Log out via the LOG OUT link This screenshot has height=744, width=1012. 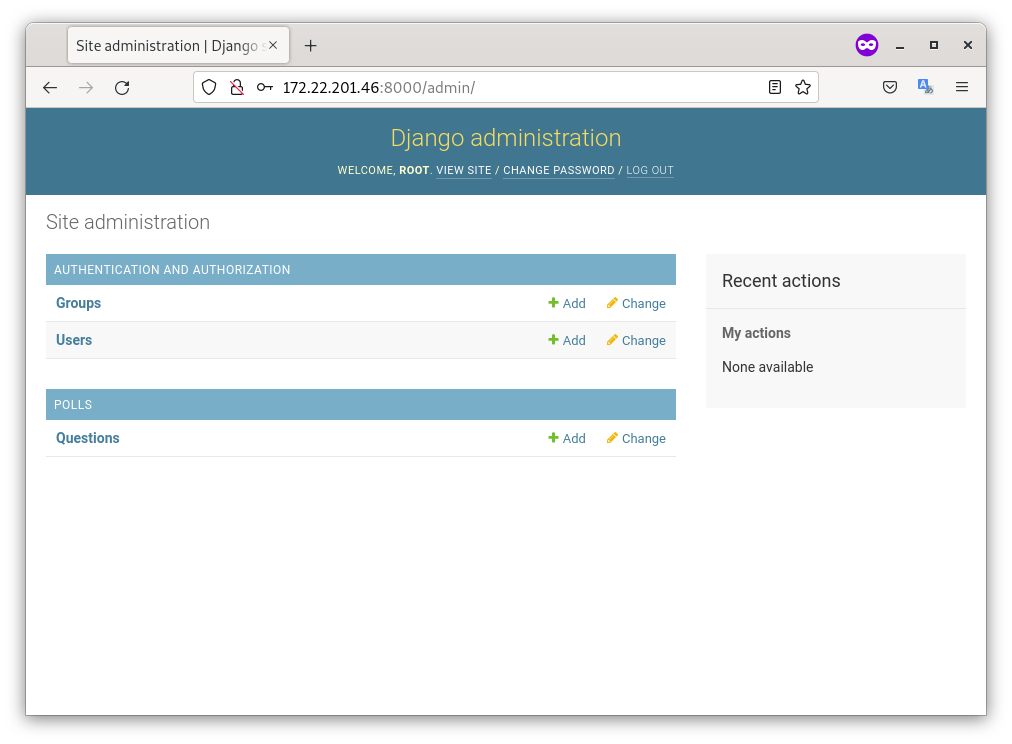(650, 171)
